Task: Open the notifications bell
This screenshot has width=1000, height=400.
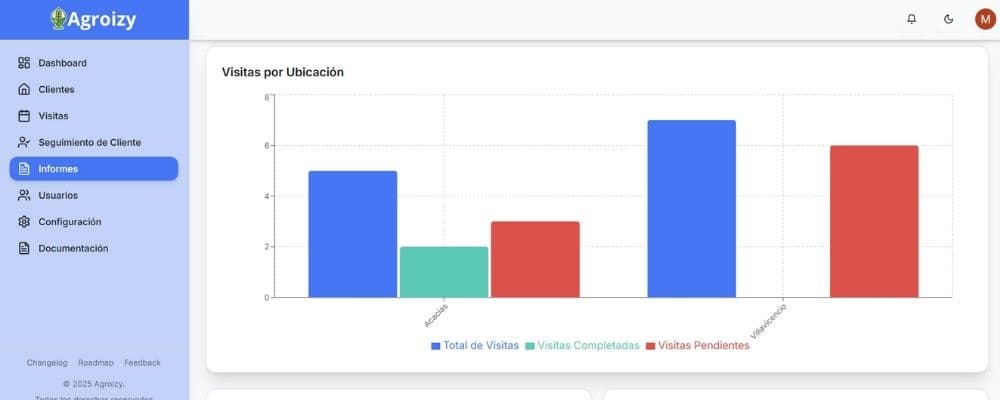Action: coord(911,19)
